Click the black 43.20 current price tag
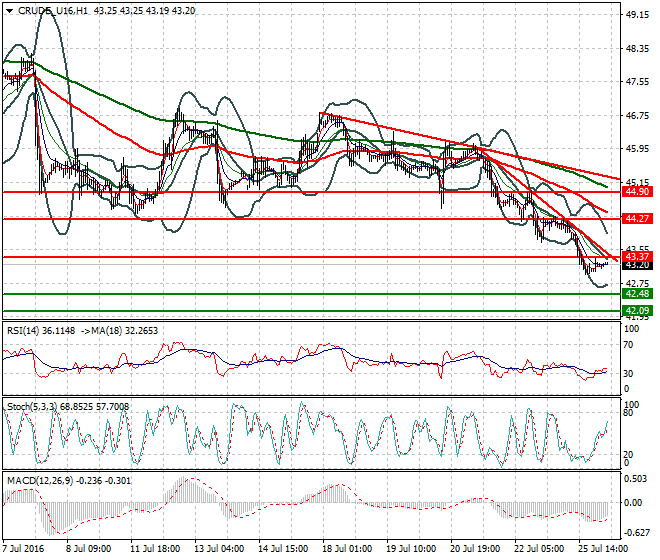 (x=637, y=266)
